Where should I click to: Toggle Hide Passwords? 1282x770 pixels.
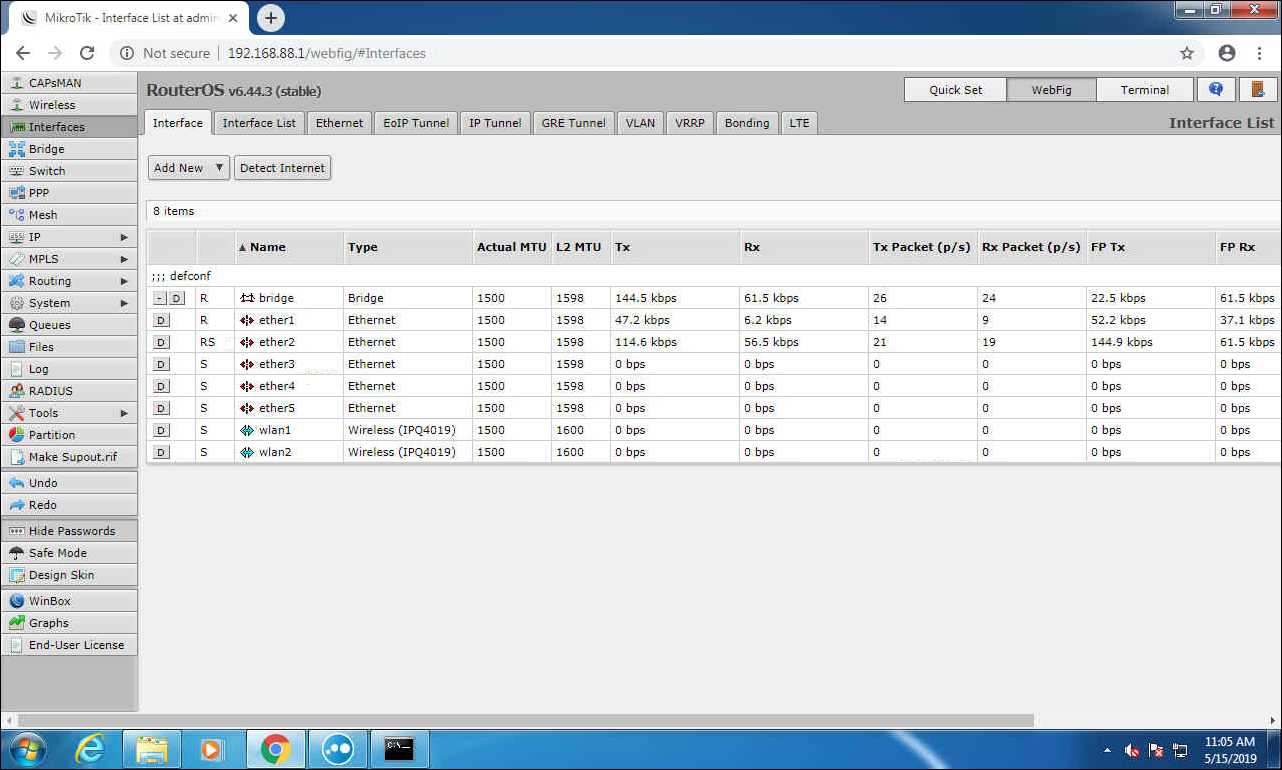pos(69,531)
